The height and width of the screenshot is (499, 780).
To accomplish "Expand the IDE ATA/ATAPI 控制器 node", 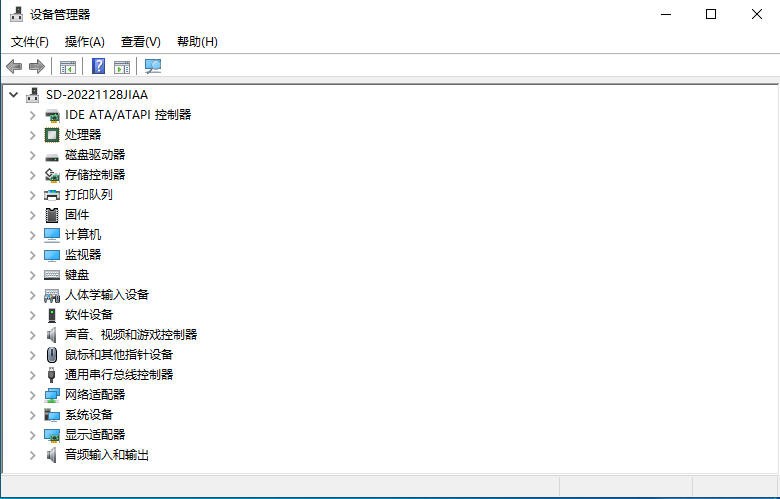I will 32,115.
